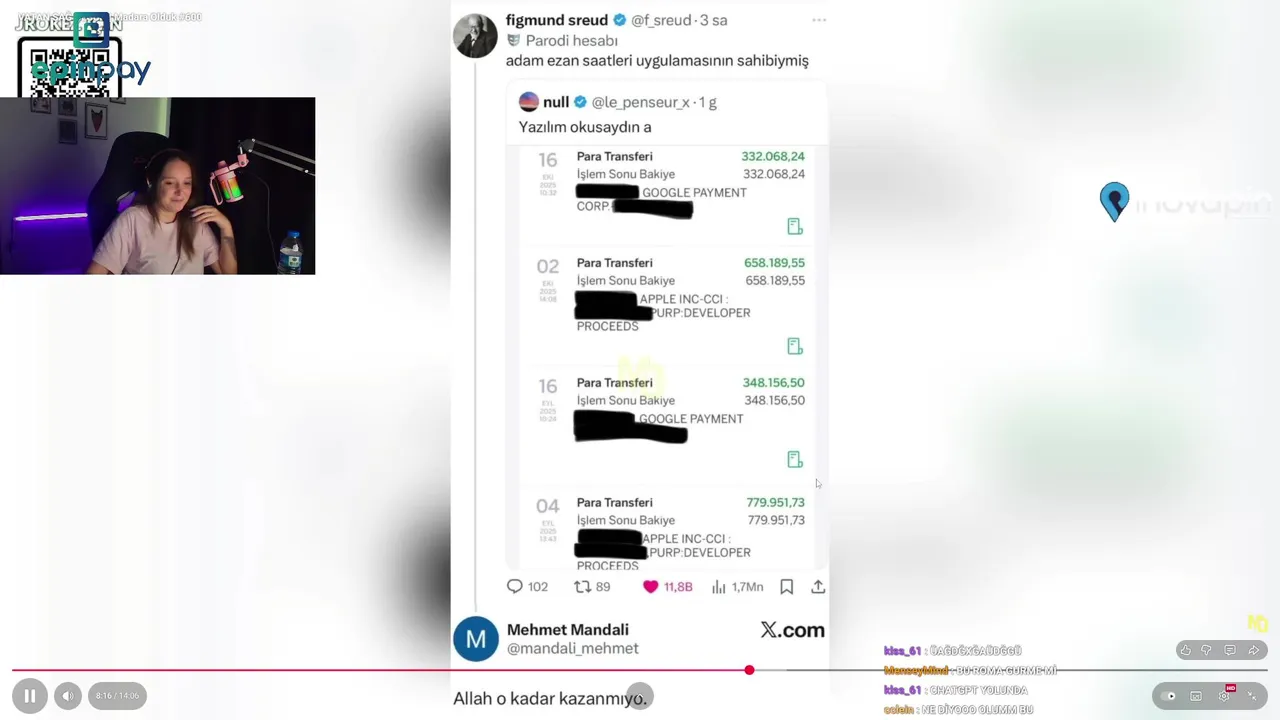Screen dimensions: 1280x720
Task: Open the tweet's three-dot more menu
Action: tap(819, 20)
